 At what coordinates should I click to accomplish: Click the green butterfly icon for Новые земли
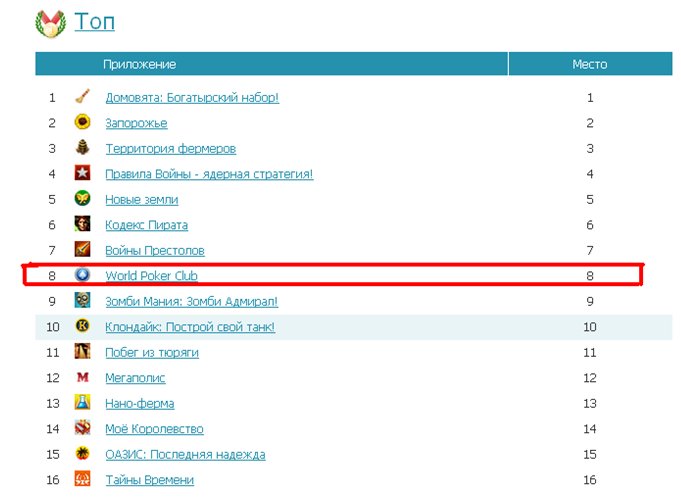[83, 199]
